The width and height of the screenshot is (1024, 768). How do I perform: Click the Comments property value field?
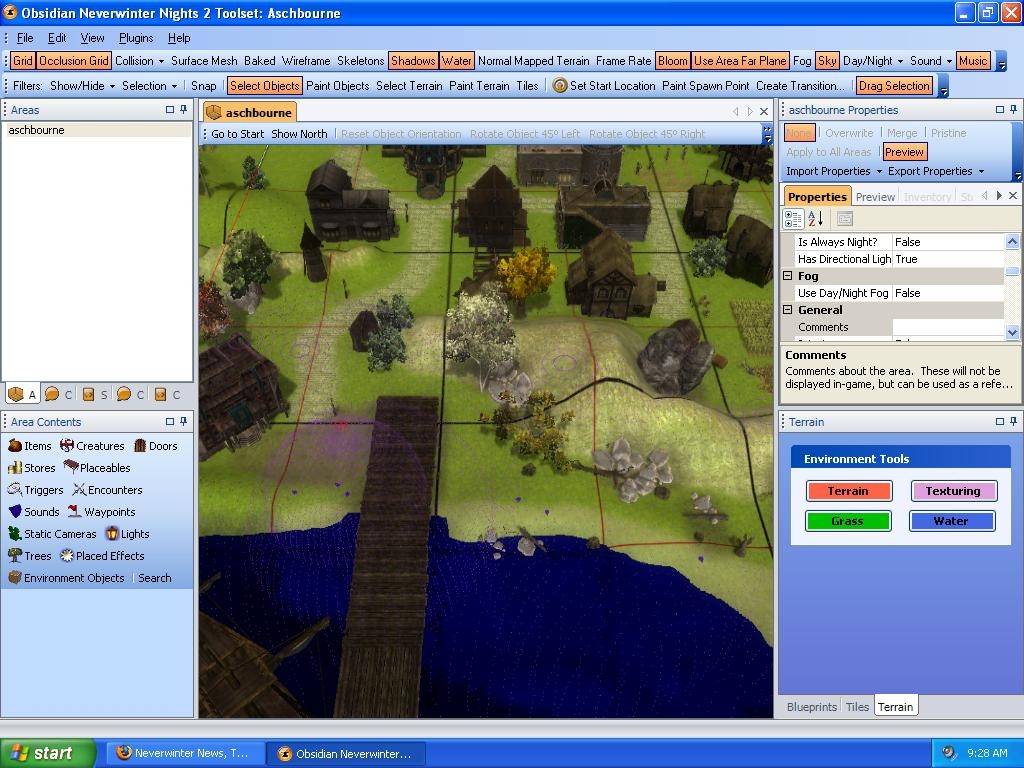click(x=947, y=327)
